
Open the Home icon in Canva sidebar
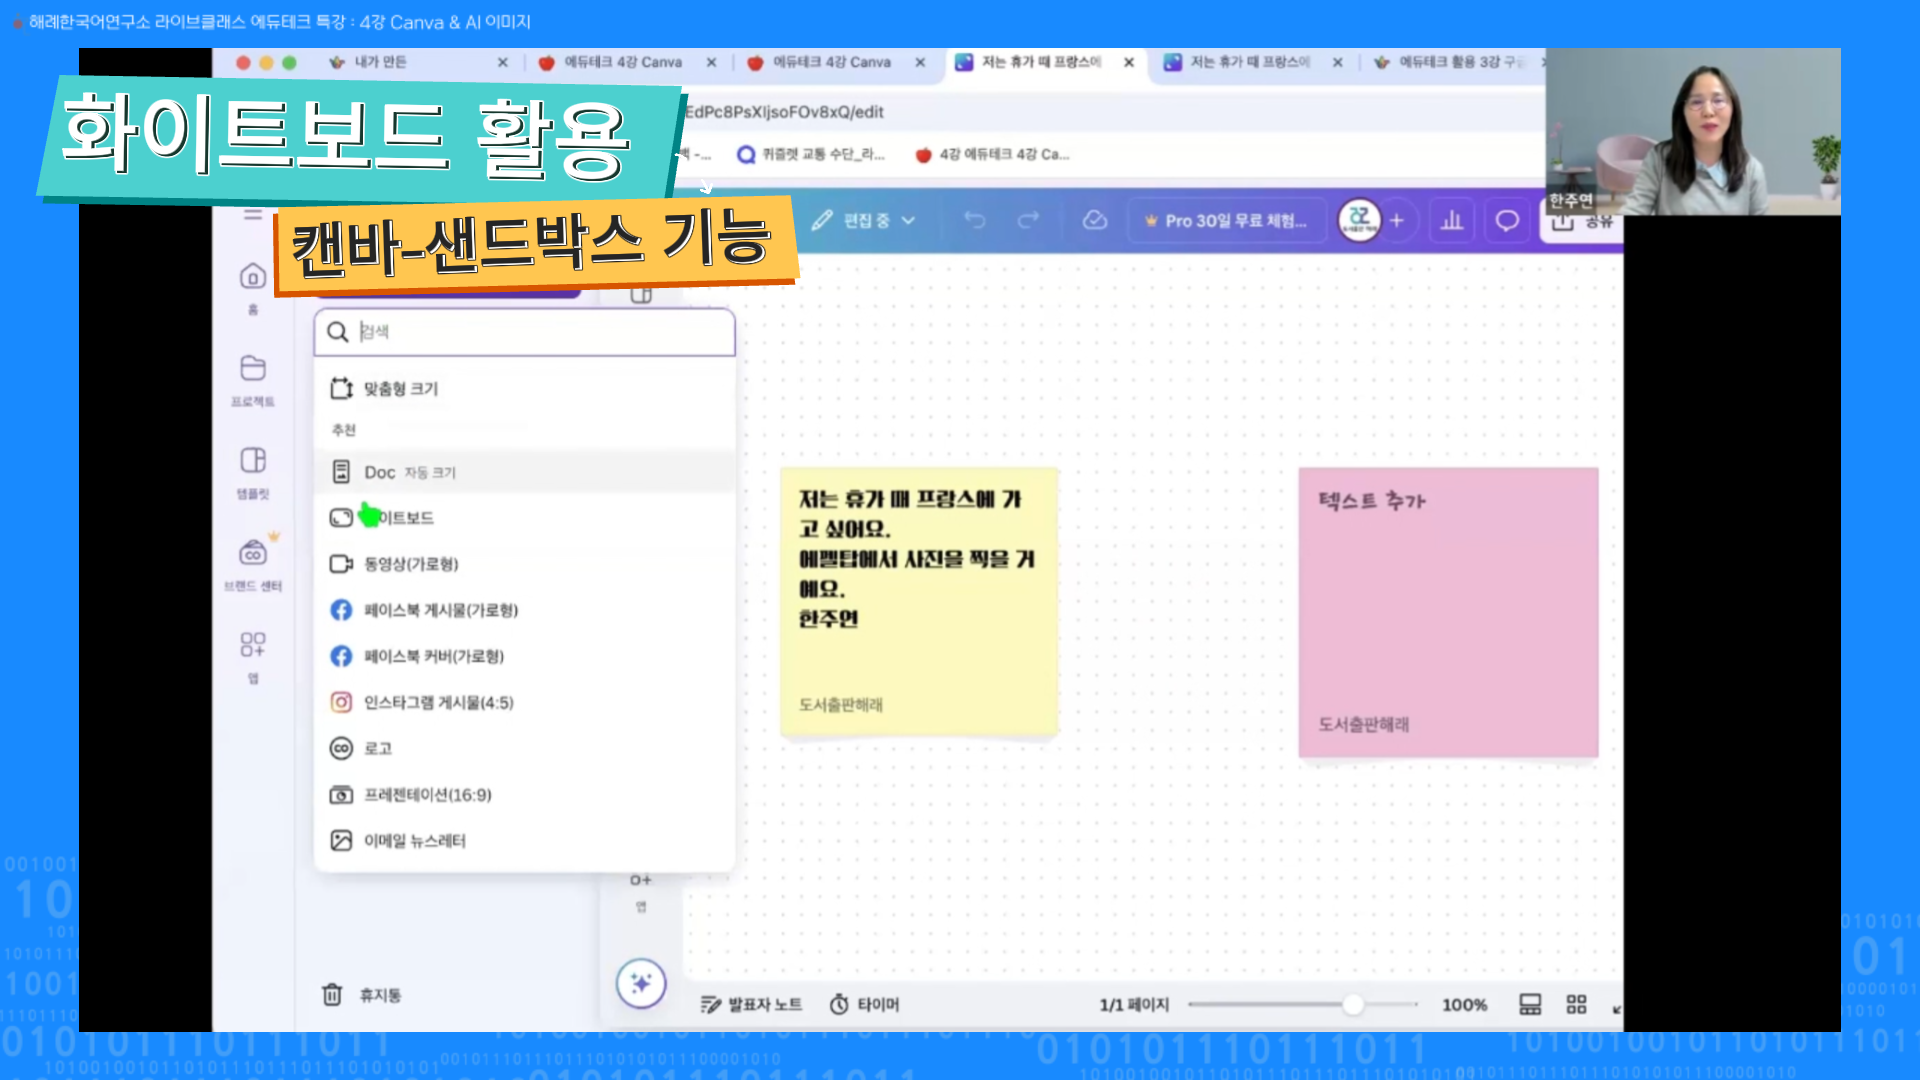click(253, 277)
